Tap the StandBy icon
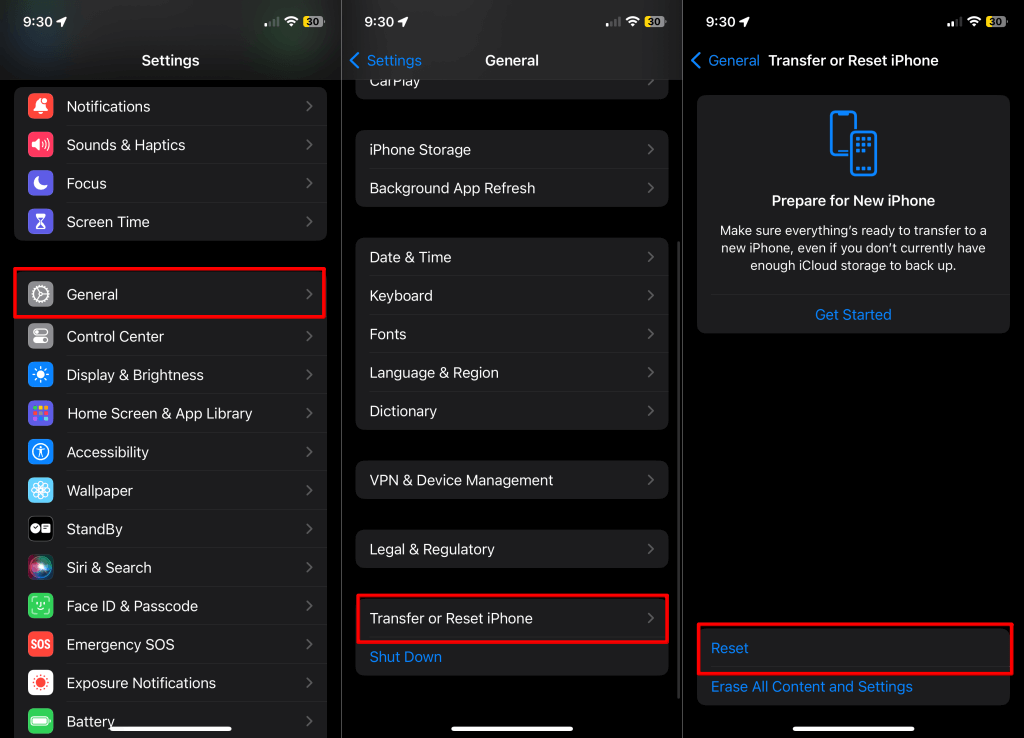 [x=40, y=529]
